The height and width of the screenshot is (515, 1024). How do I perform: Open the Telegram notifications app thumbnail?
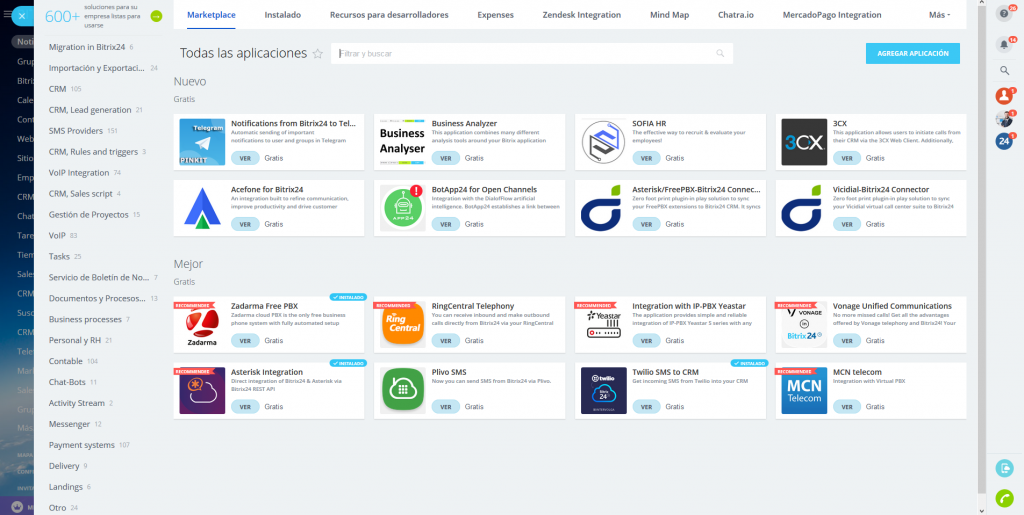coord(202,142)
